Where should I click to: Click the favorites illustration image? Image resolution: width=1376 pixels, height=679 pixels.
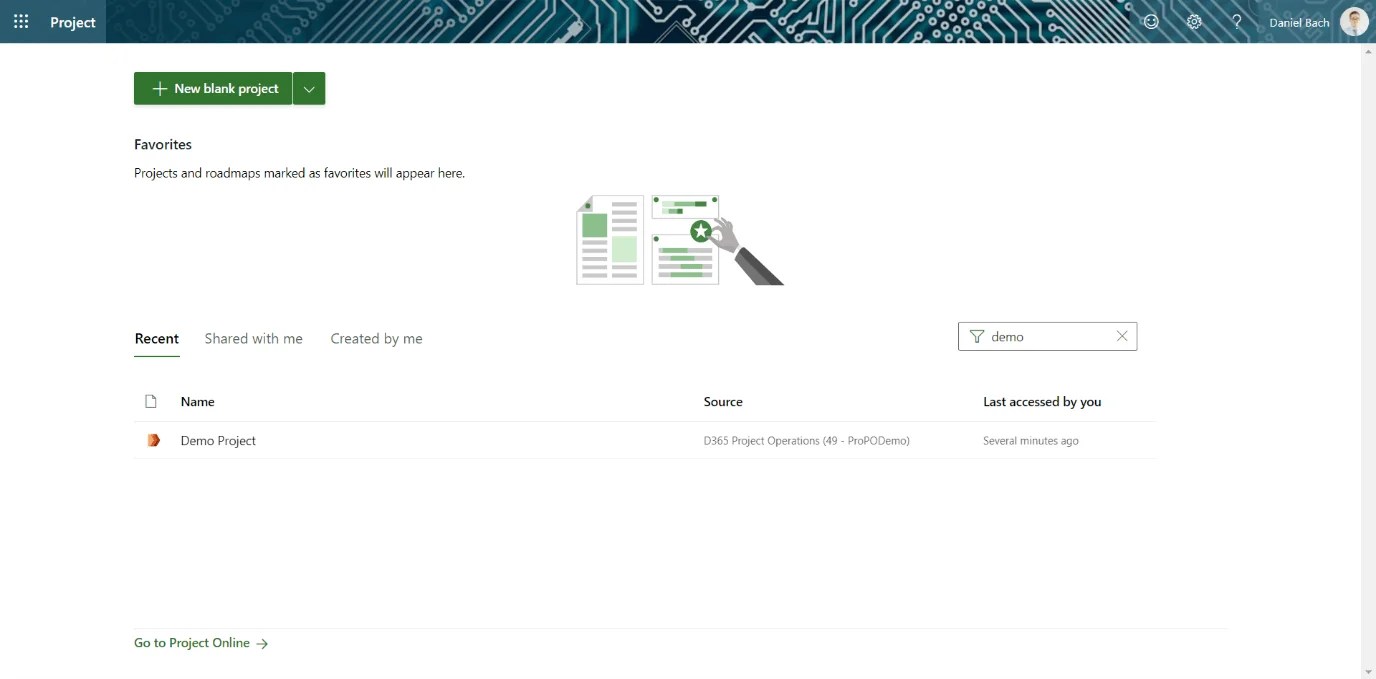coord(680,240)
